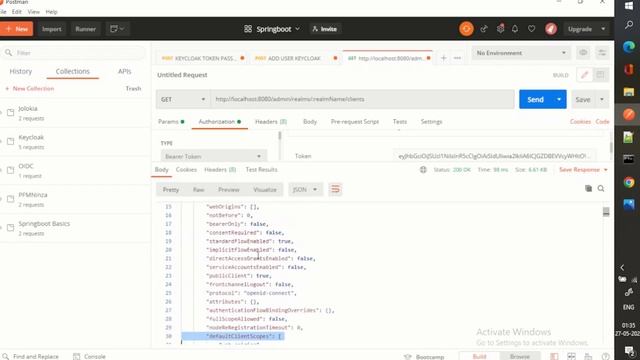Click the response body vertical scrollbar
640x360 pixels.
606,211
